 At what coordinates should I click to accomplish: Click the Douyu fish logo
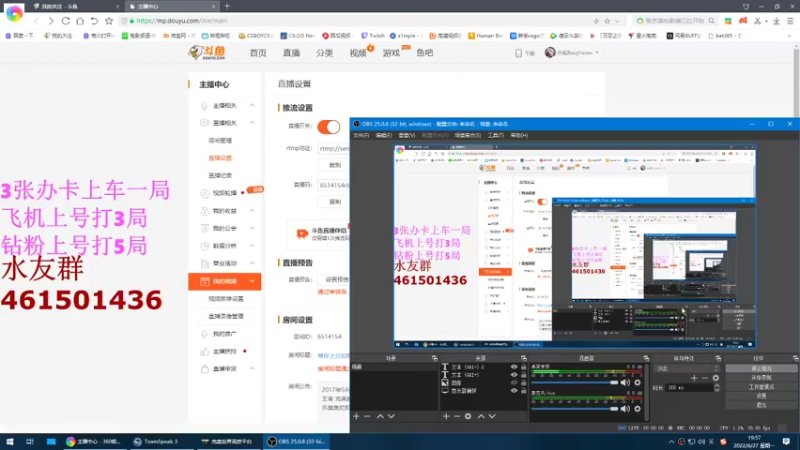coord(207,53)
